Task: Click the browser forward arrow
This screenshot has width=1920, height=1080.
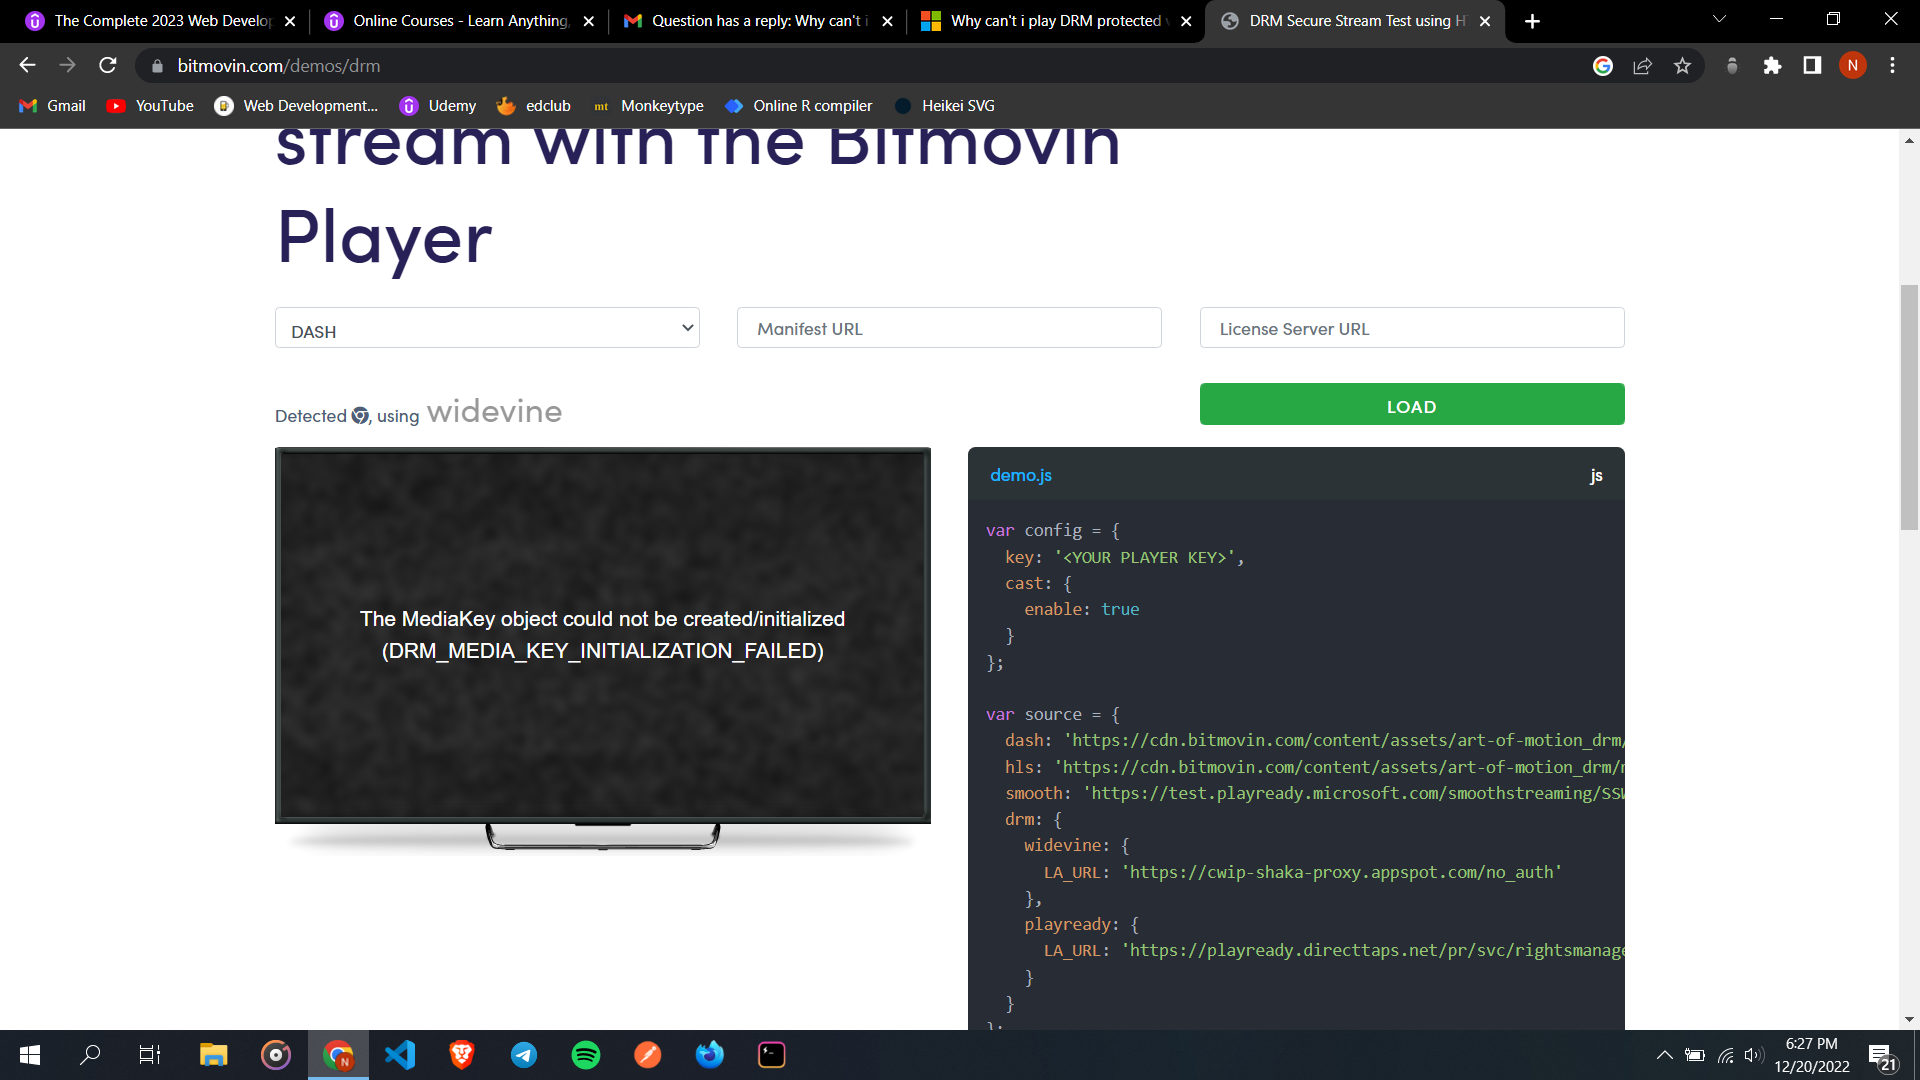Action: tap(67, 65)
